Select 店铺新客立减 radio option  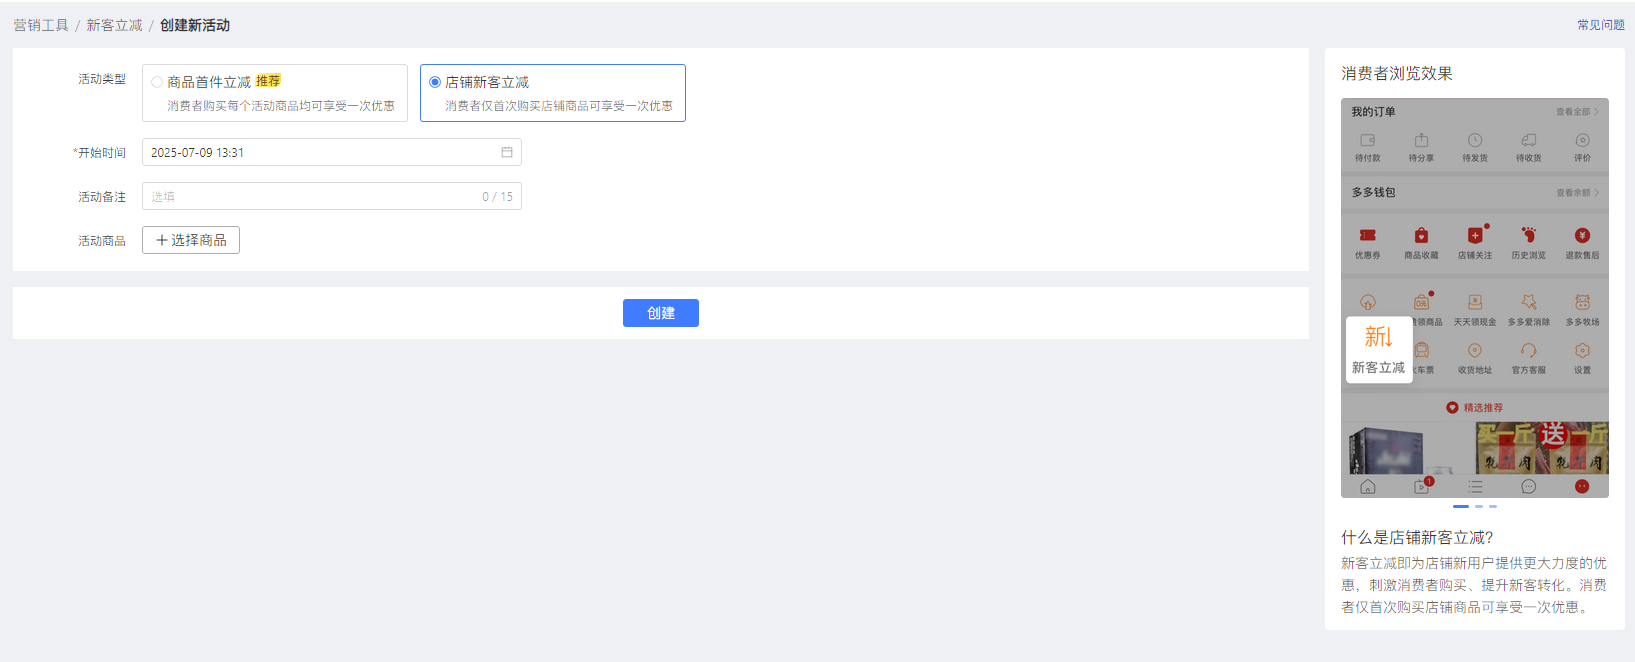pos(435,82)
